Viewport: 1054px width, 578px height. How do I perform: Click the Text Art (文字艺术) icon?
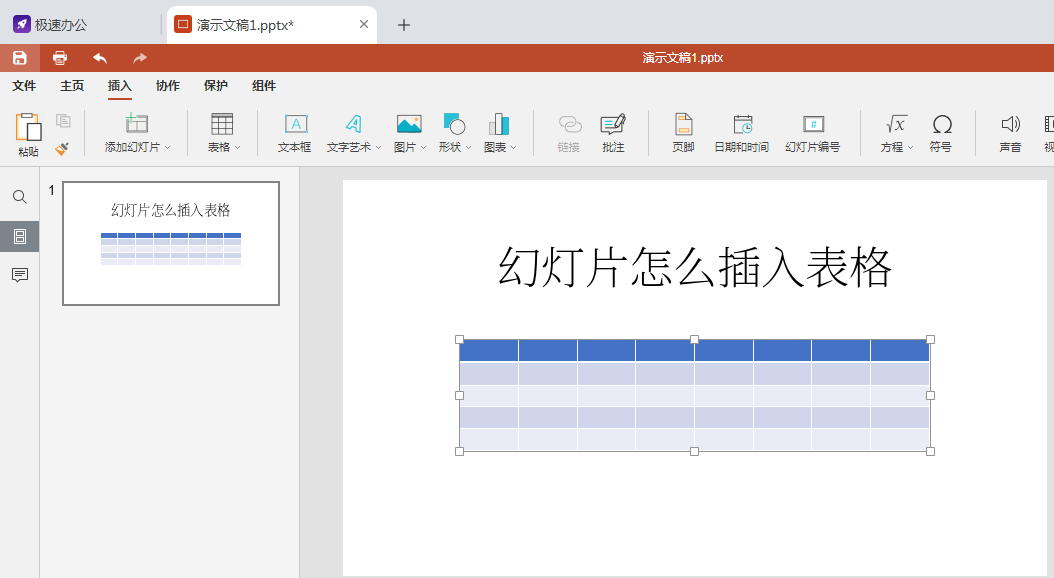coord(353,124)
